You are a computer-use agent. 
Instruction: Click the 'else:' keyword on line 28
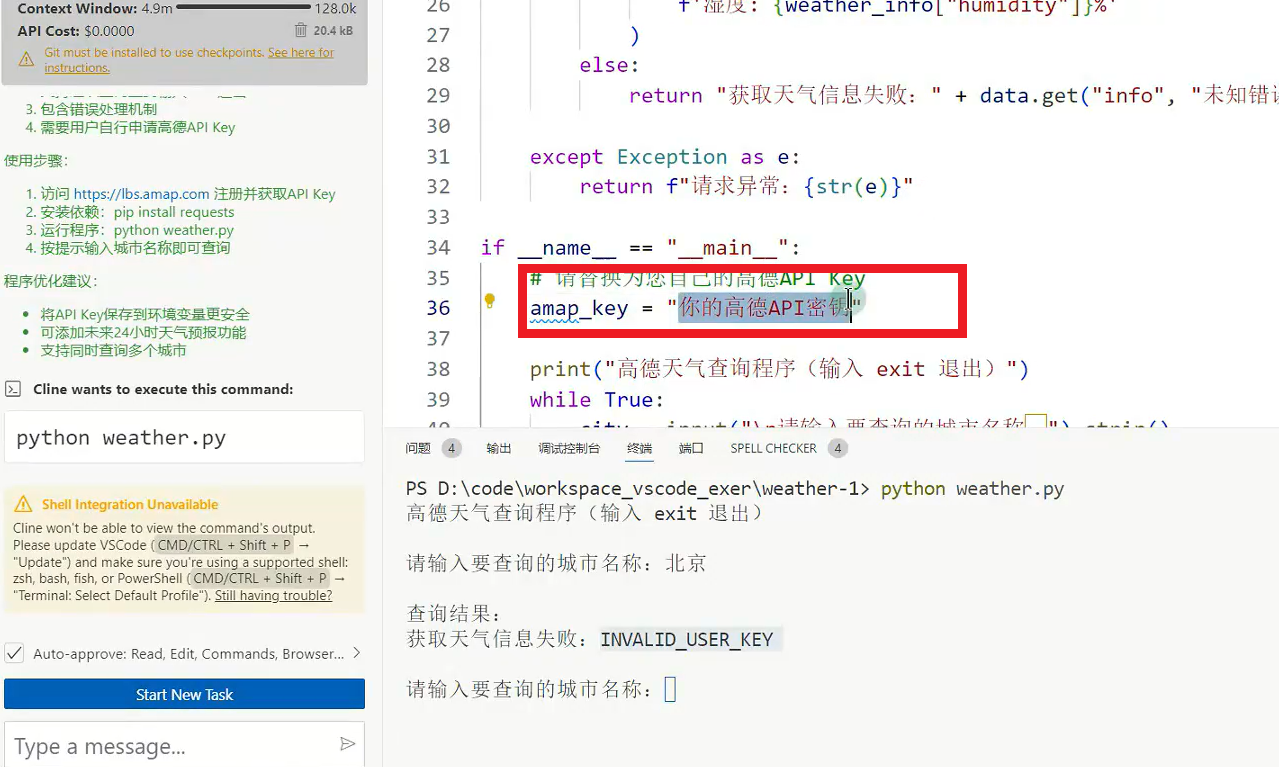click(609, 64)
